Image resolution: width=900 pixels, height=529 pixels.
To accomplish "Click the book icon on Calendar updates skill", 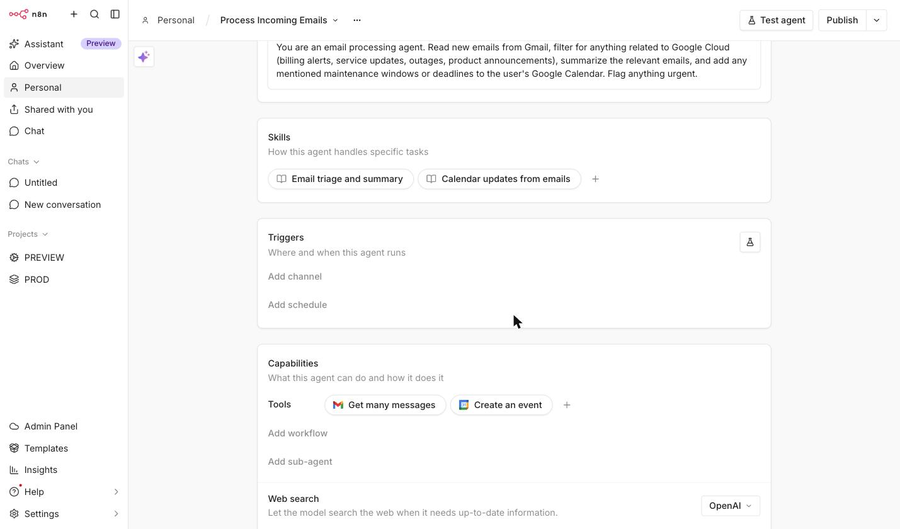I will click(431, 179).
